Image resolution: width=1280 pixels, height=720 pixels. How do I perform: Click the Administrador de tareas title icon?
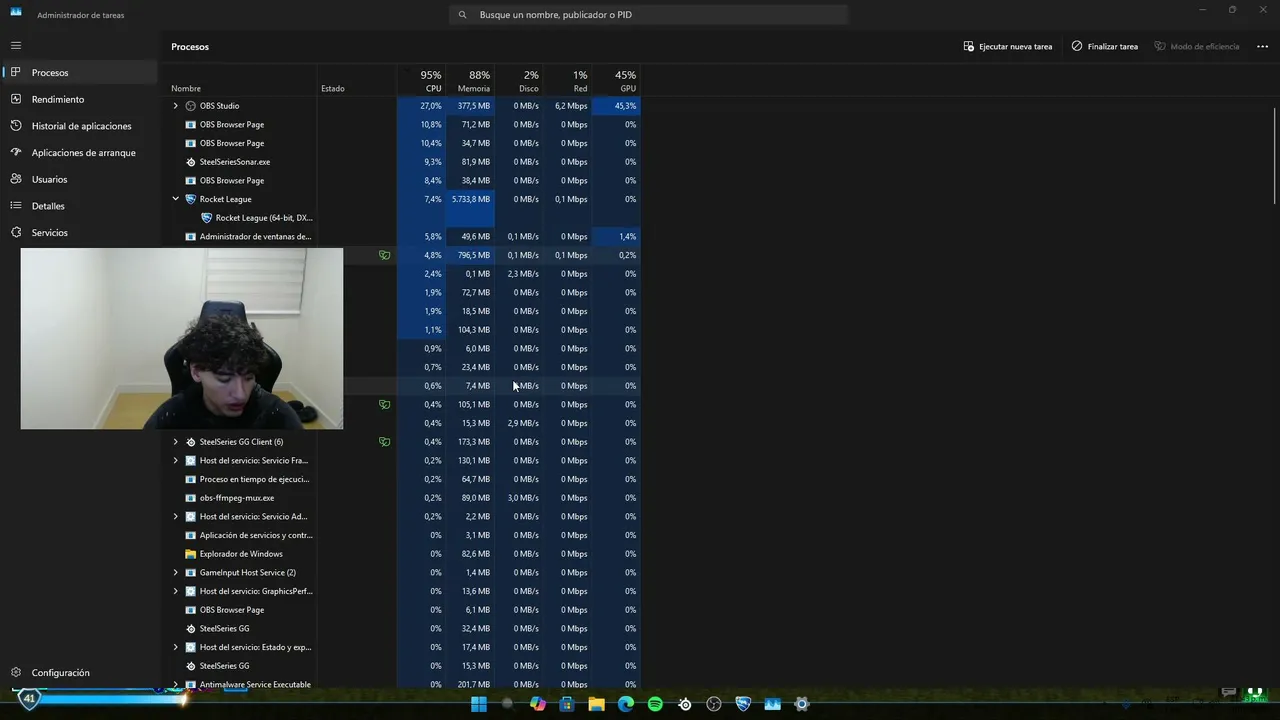(16, 12)
